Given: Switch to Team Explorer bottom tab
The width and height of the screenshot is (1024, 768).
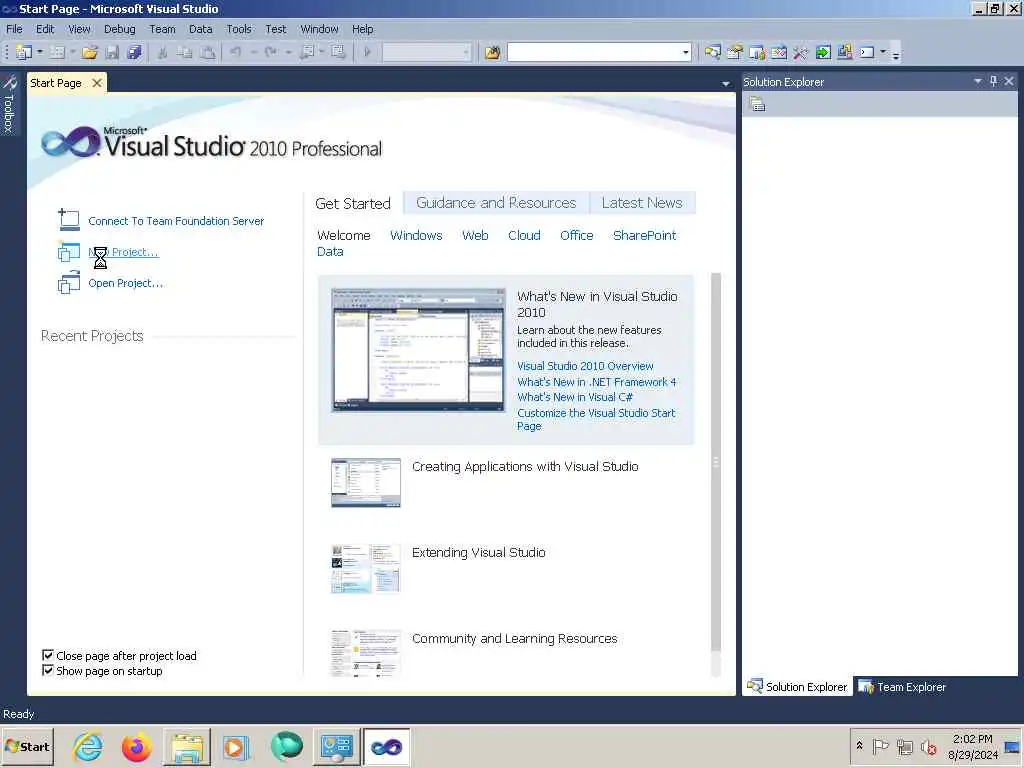Looking at the screenshot, I should tap(903, 687).
